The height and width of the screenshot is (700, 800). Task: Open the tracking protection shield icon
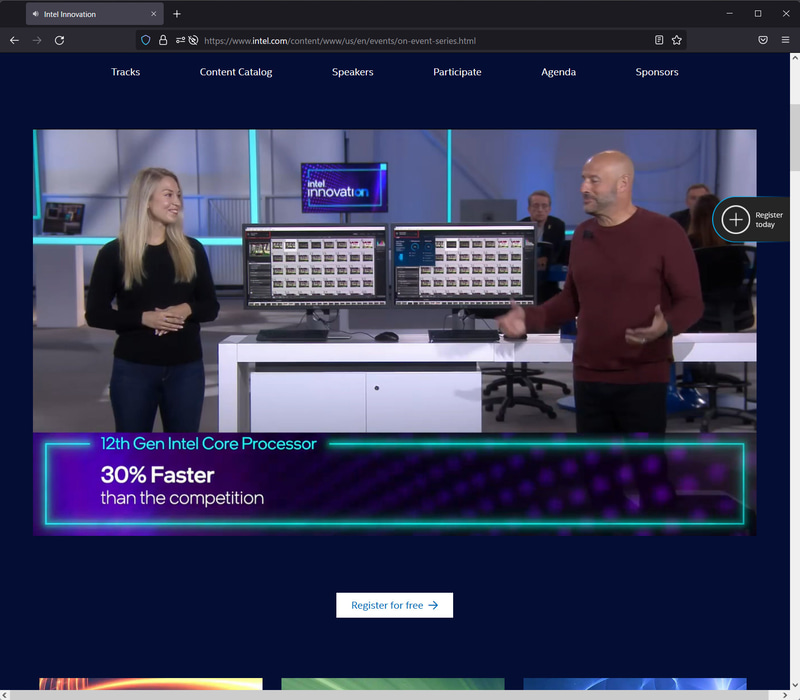tap(145, 40)
